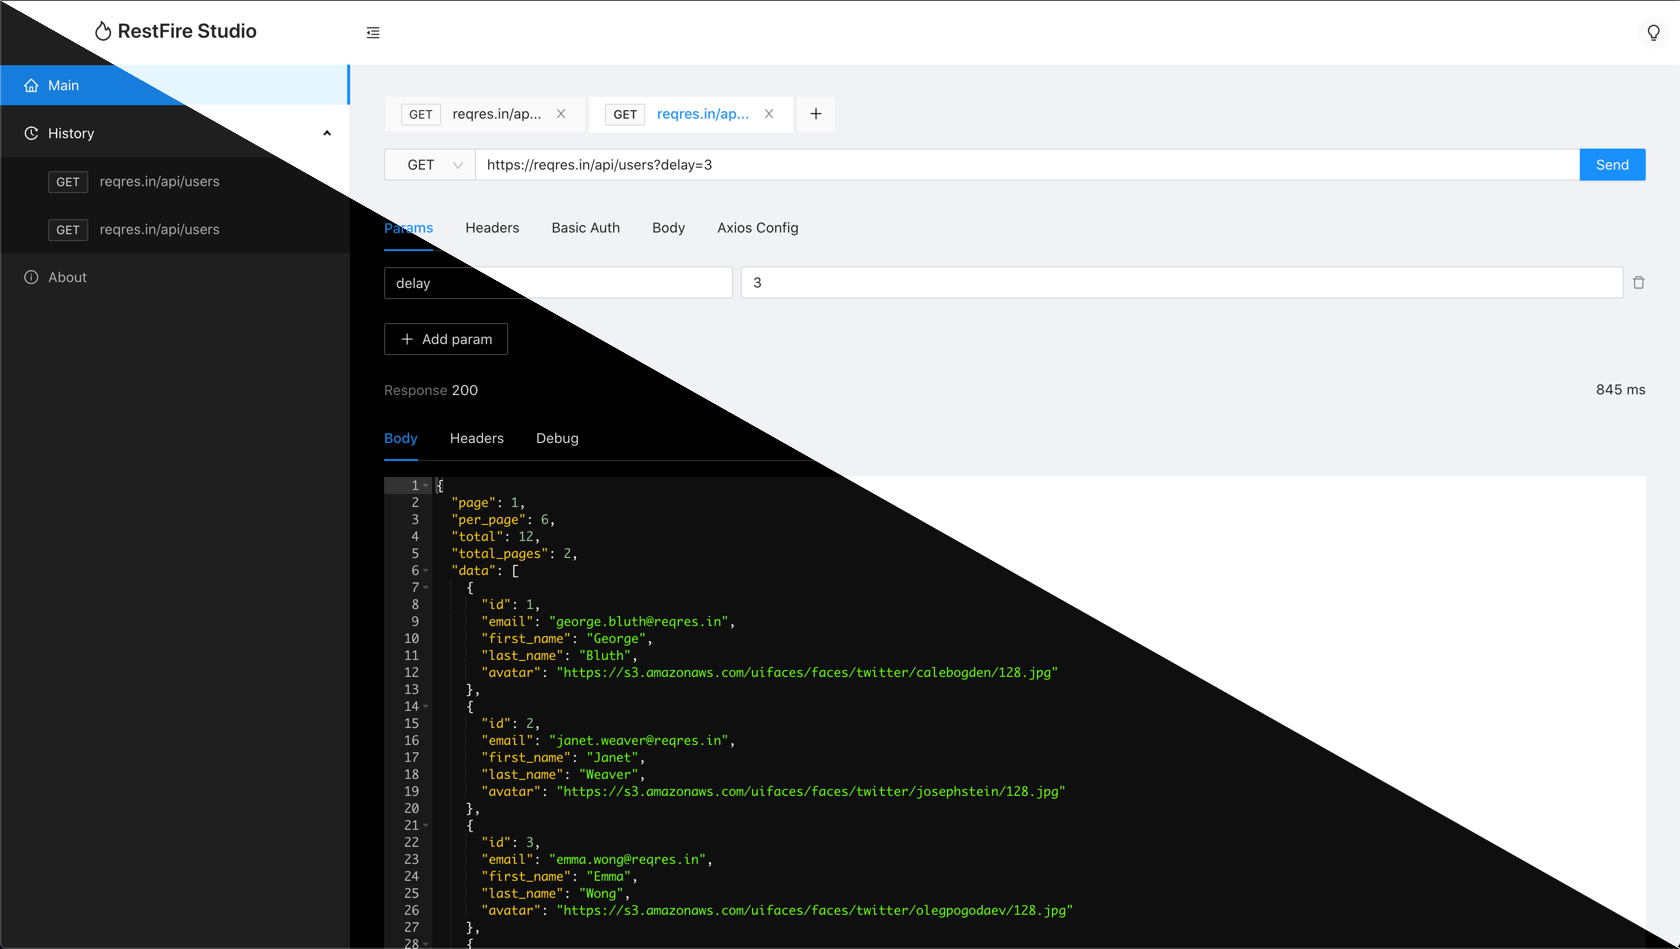Fold the object starting at line 7
Screen dimensions: 1680x949
tap(426, 588)
